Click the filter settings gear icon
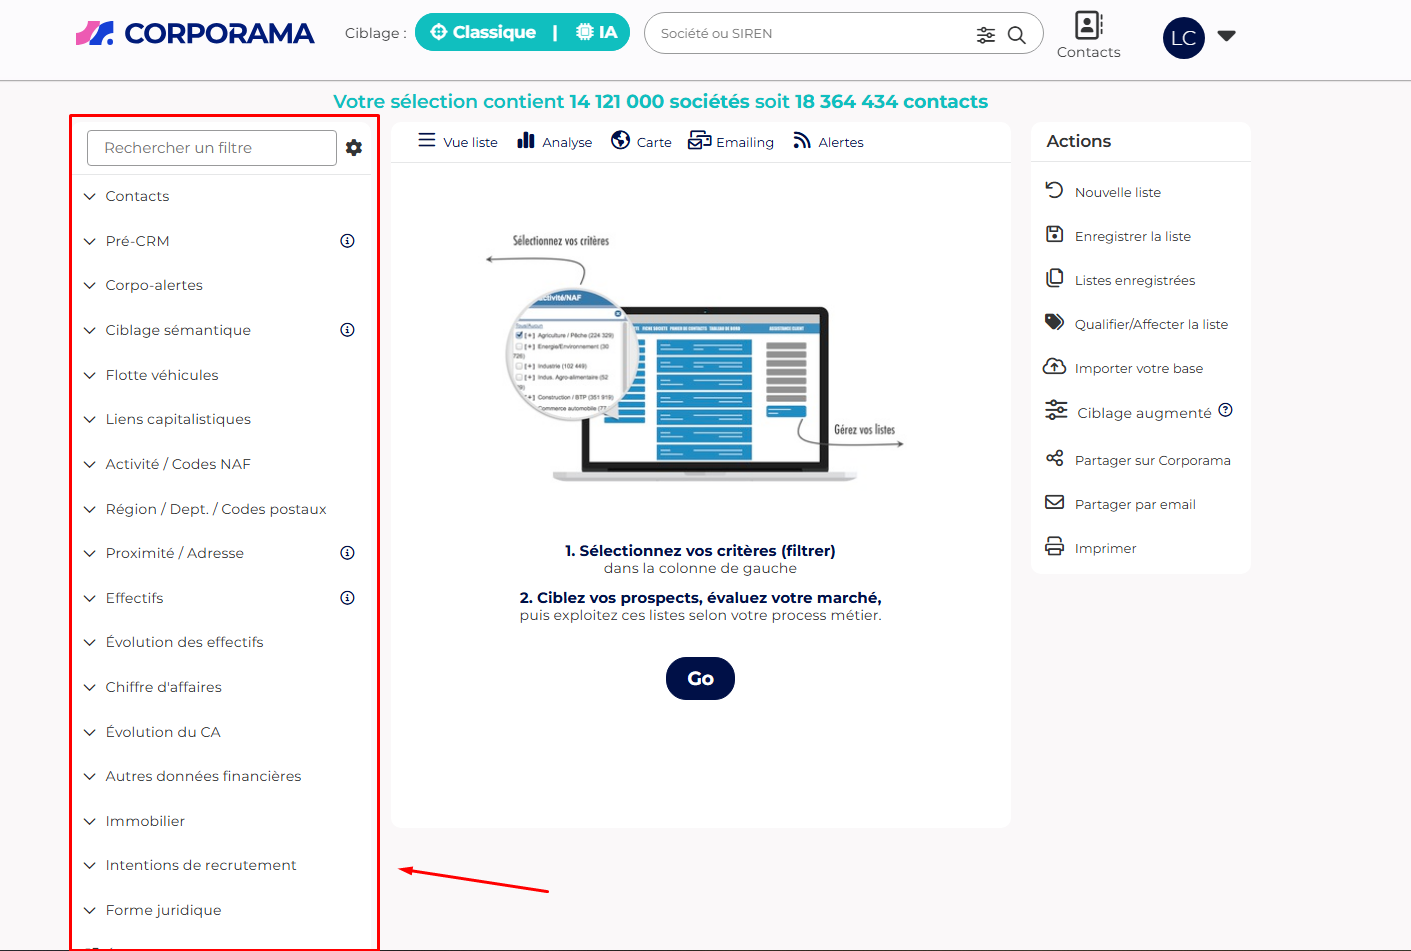Viewport: 1411px width, 951px height. 354,148
